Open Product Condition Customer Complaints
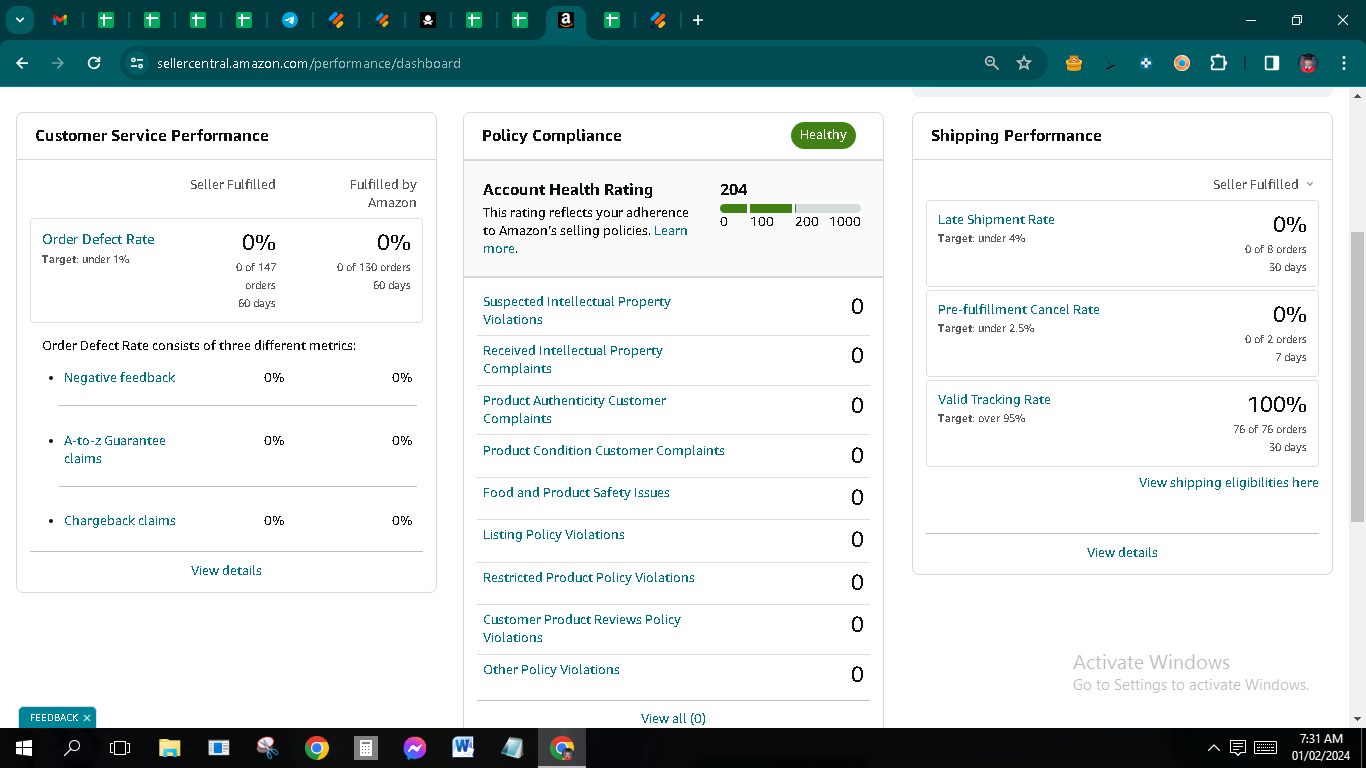Screen dimensions: 1366x768 pos(604,450)
